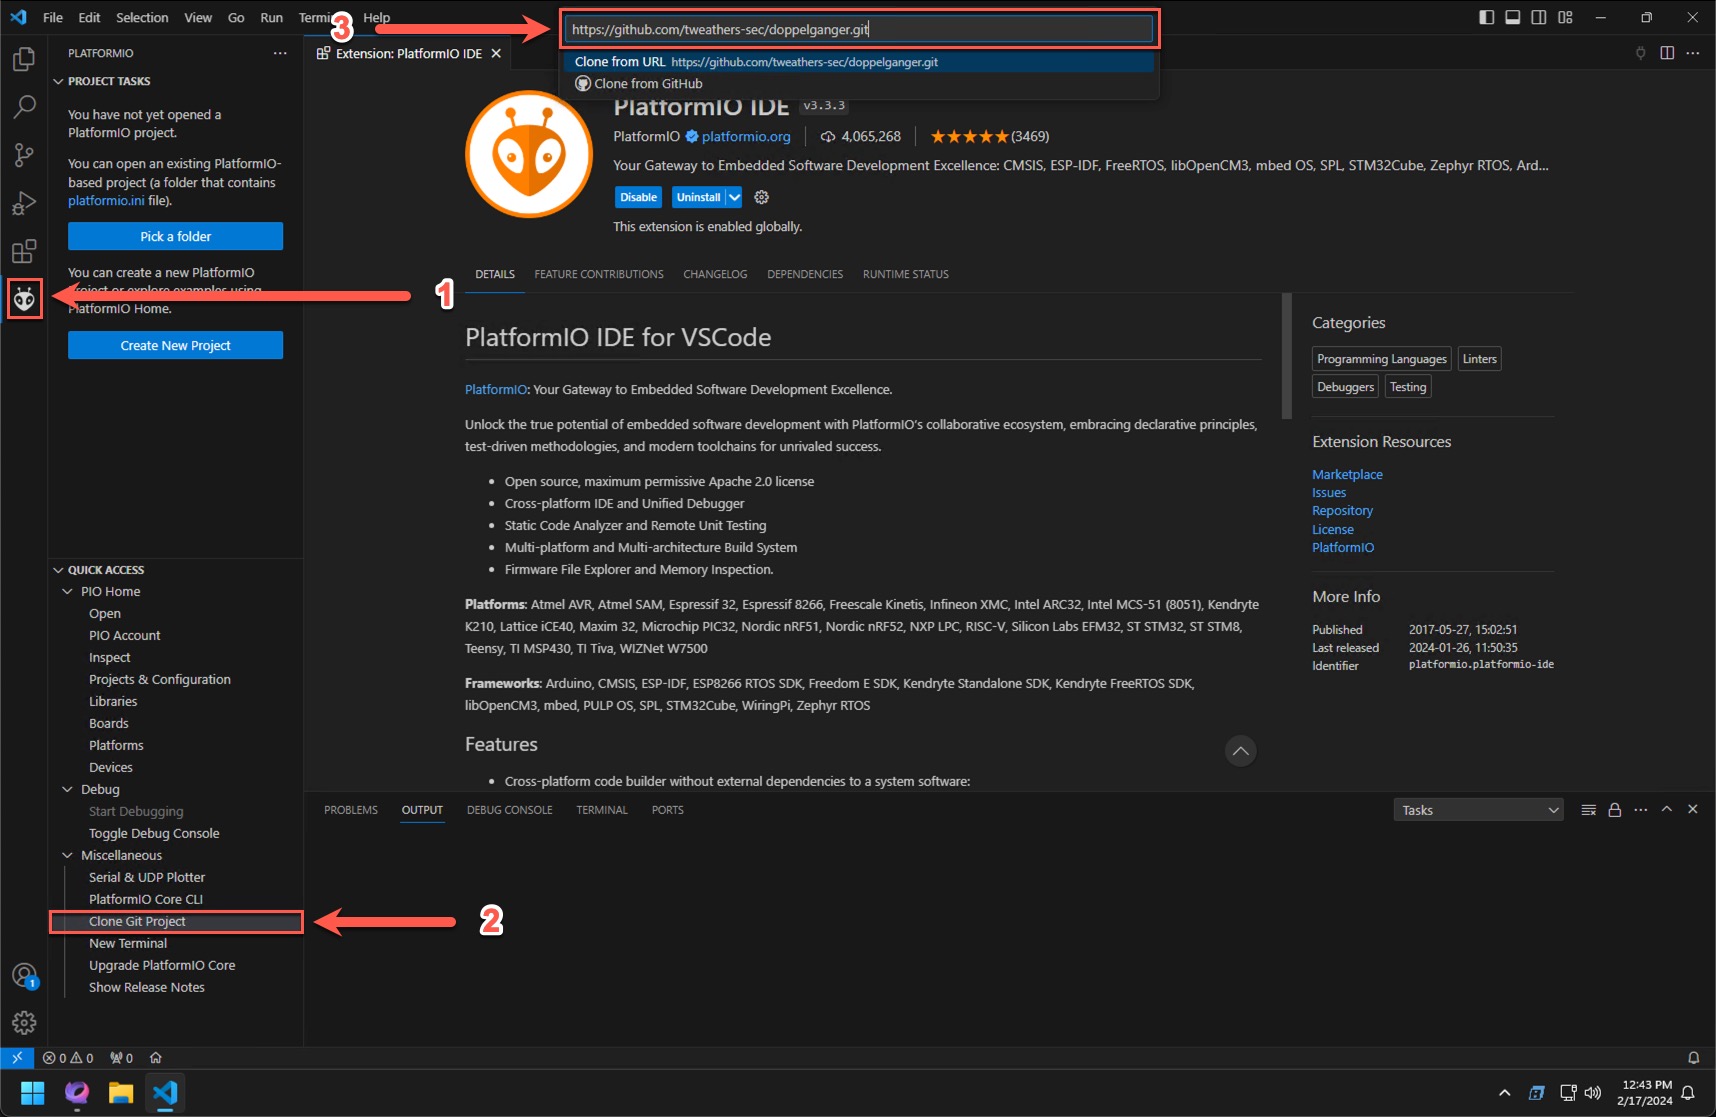The image size is (1716, 1117).
Task: Switch to the FEATURE CONTRIBUTIONS tab
Action: pos(599,274)
